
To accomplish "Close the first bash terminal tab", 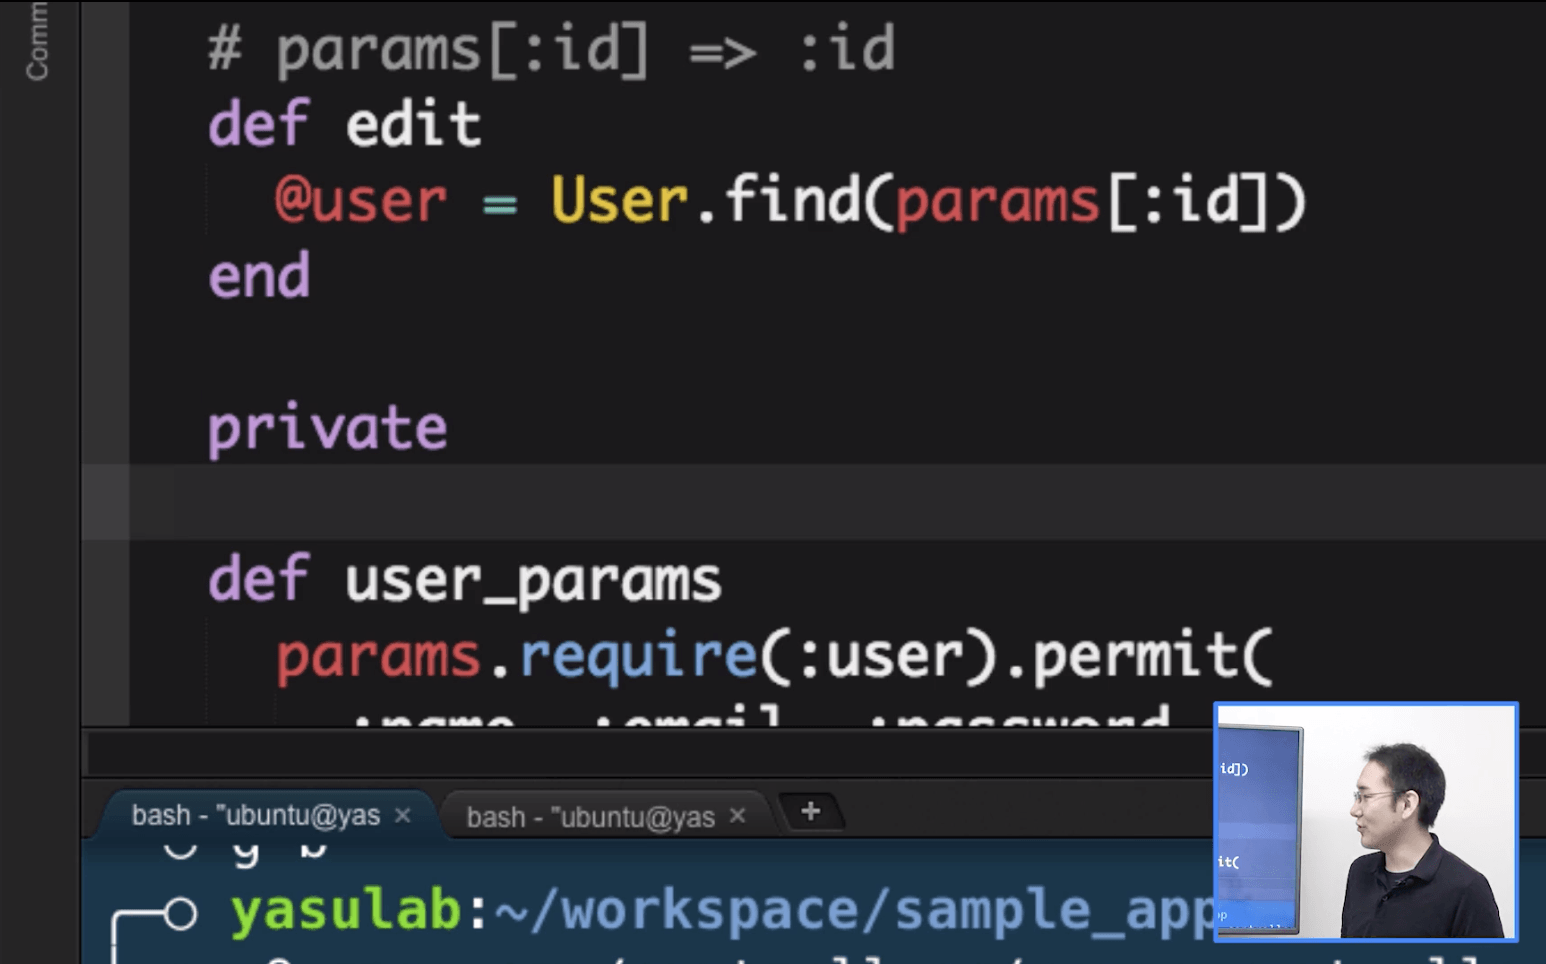I will (403, 816).
